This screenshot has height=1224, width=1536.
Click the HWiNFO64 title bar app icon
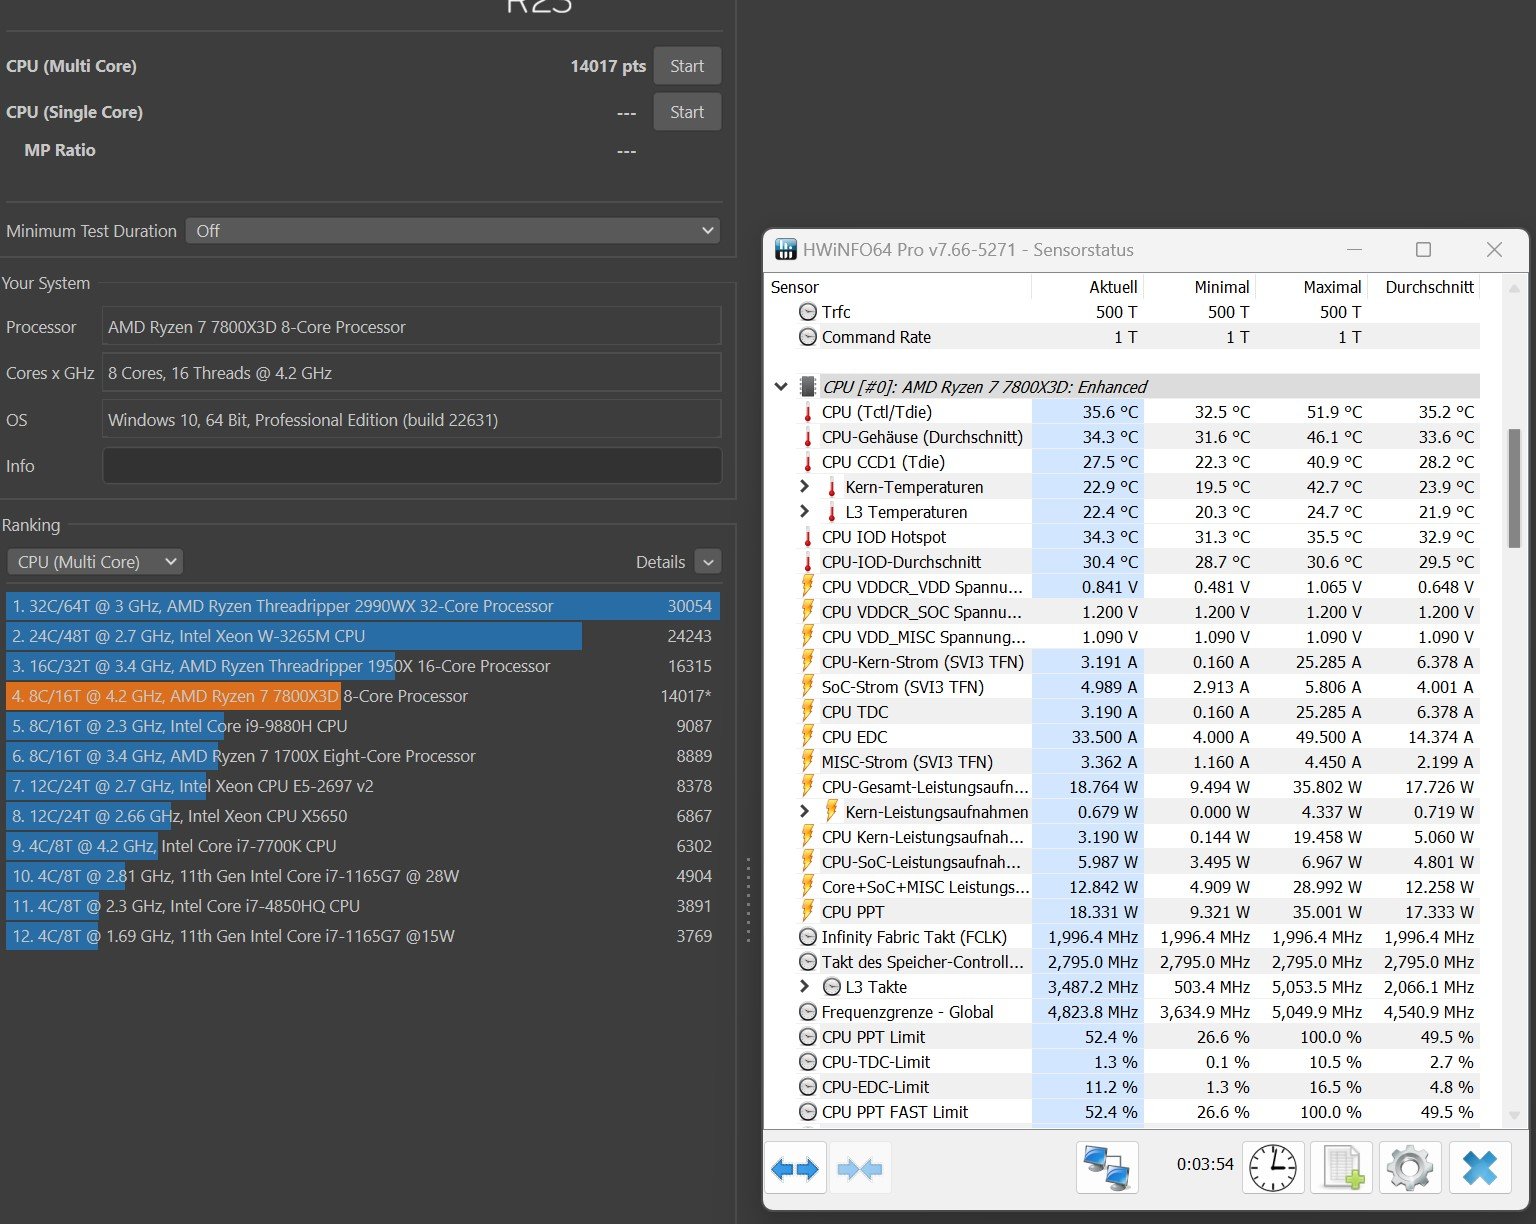point(786,250)
